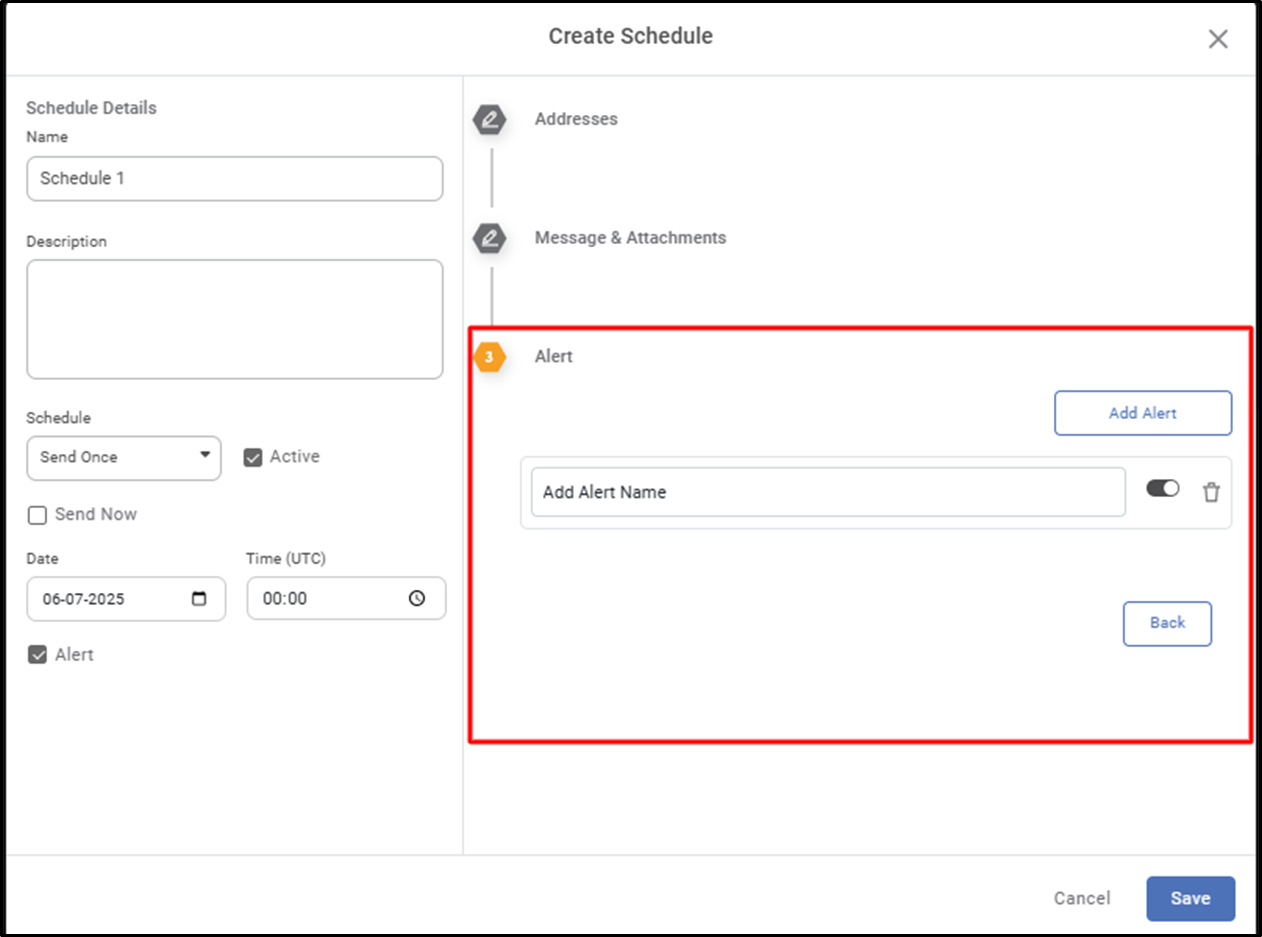Uncheck the Active checkbox
This screenshot has width=1262, height=937.
tap(253, 457)
